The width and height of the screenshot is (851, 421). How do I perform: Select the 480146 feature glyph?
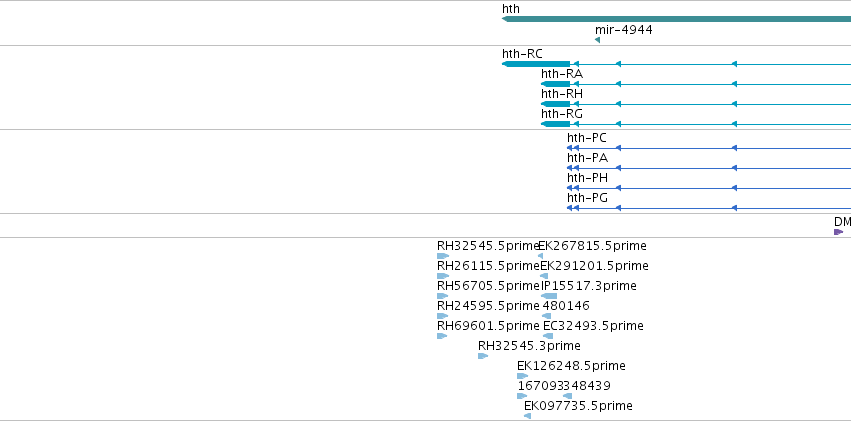click(x=547, y=316)
